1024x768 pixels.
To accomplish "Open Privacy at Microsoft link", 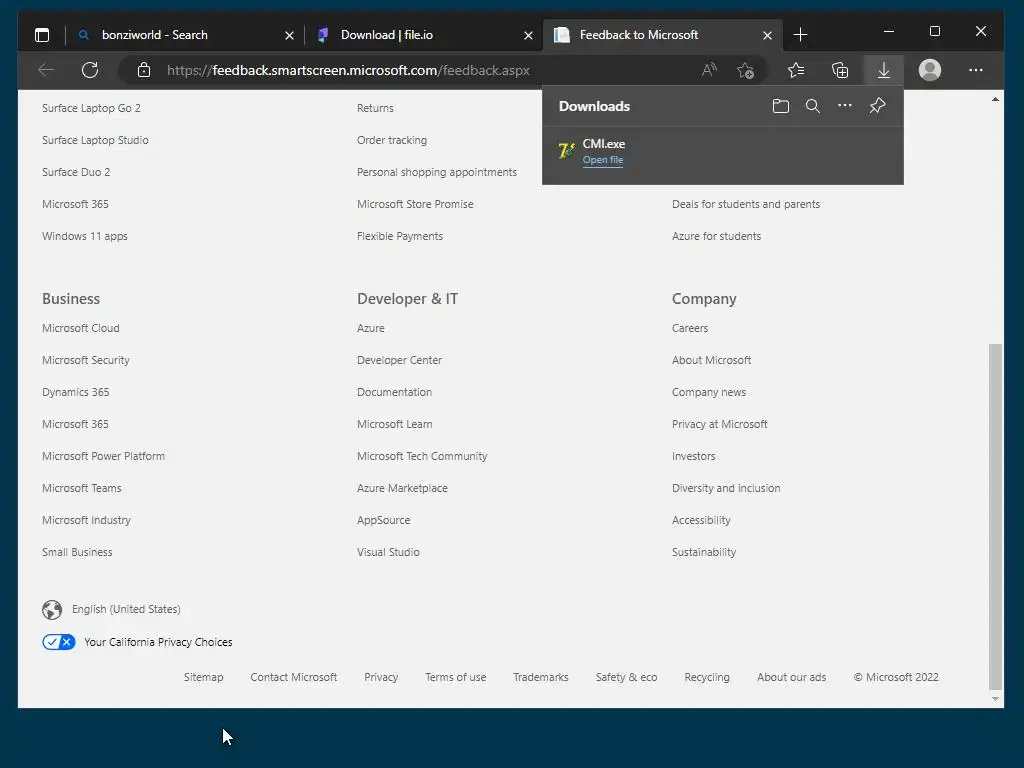I will [x=720, y=424].
